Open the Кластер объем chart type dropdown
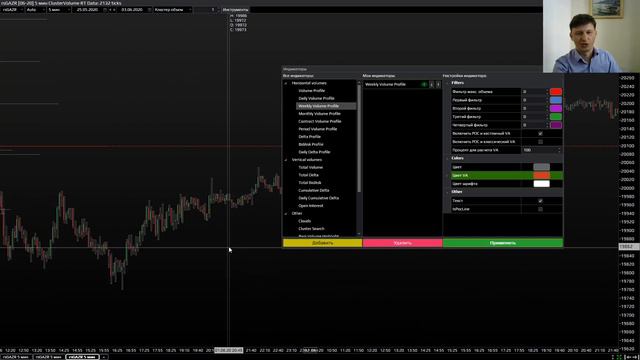 tap(172, 9)
